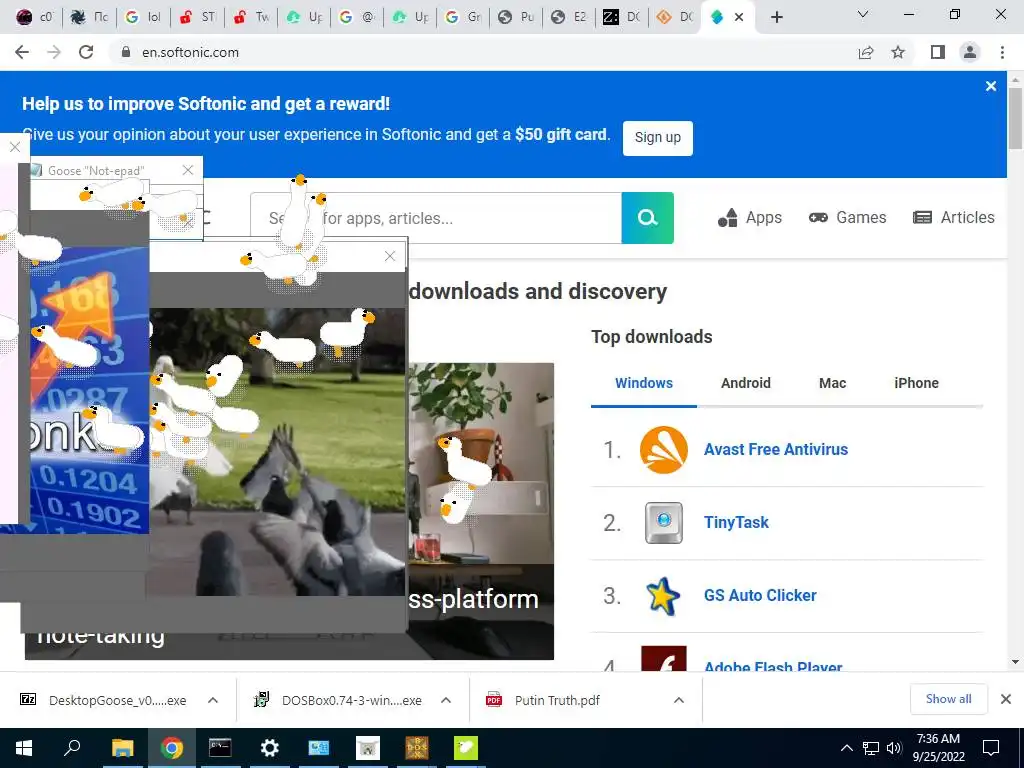
Task: Click the network tray icon
Action: click(x=871, y=748)
